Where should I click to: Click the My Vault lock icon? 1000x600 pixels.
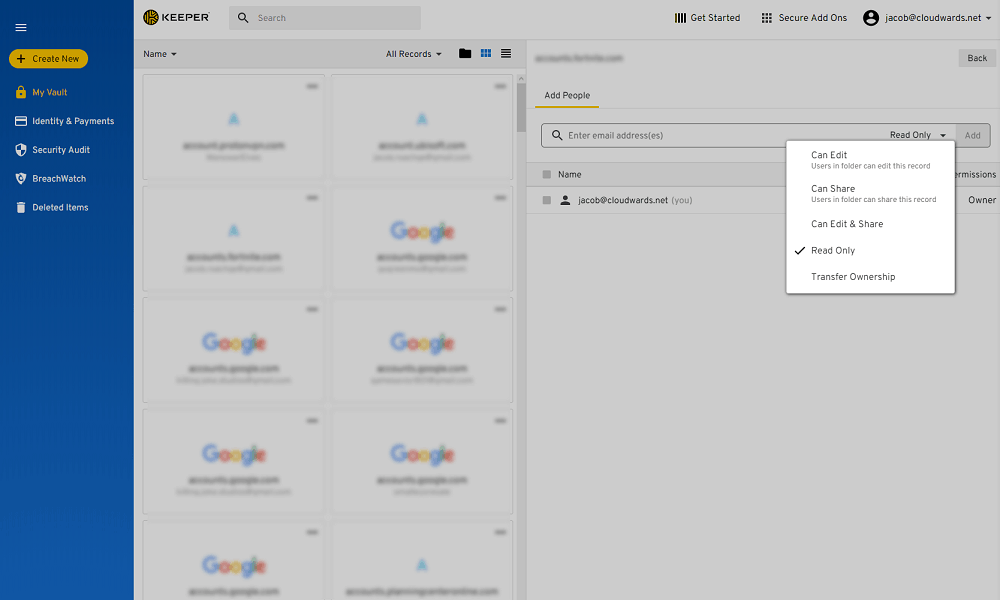tap(20, 92)
